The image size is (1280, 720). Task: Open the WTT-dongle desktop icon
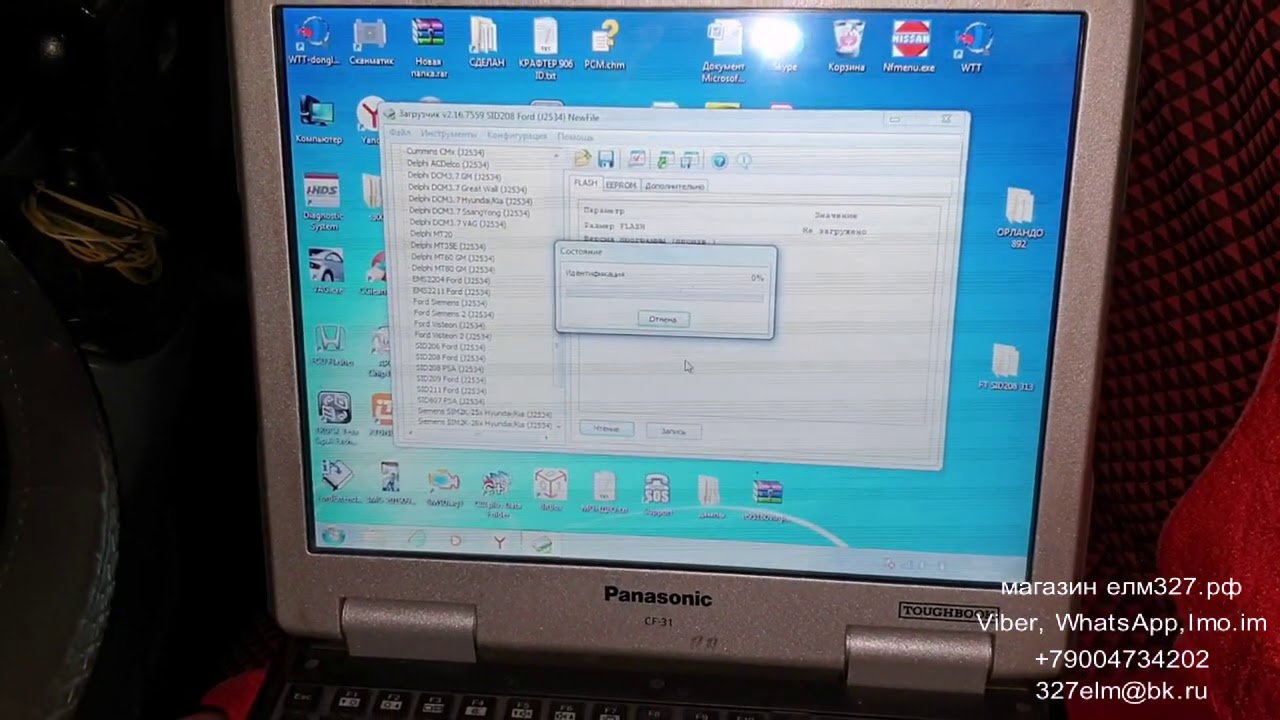[x=312, y=42]
